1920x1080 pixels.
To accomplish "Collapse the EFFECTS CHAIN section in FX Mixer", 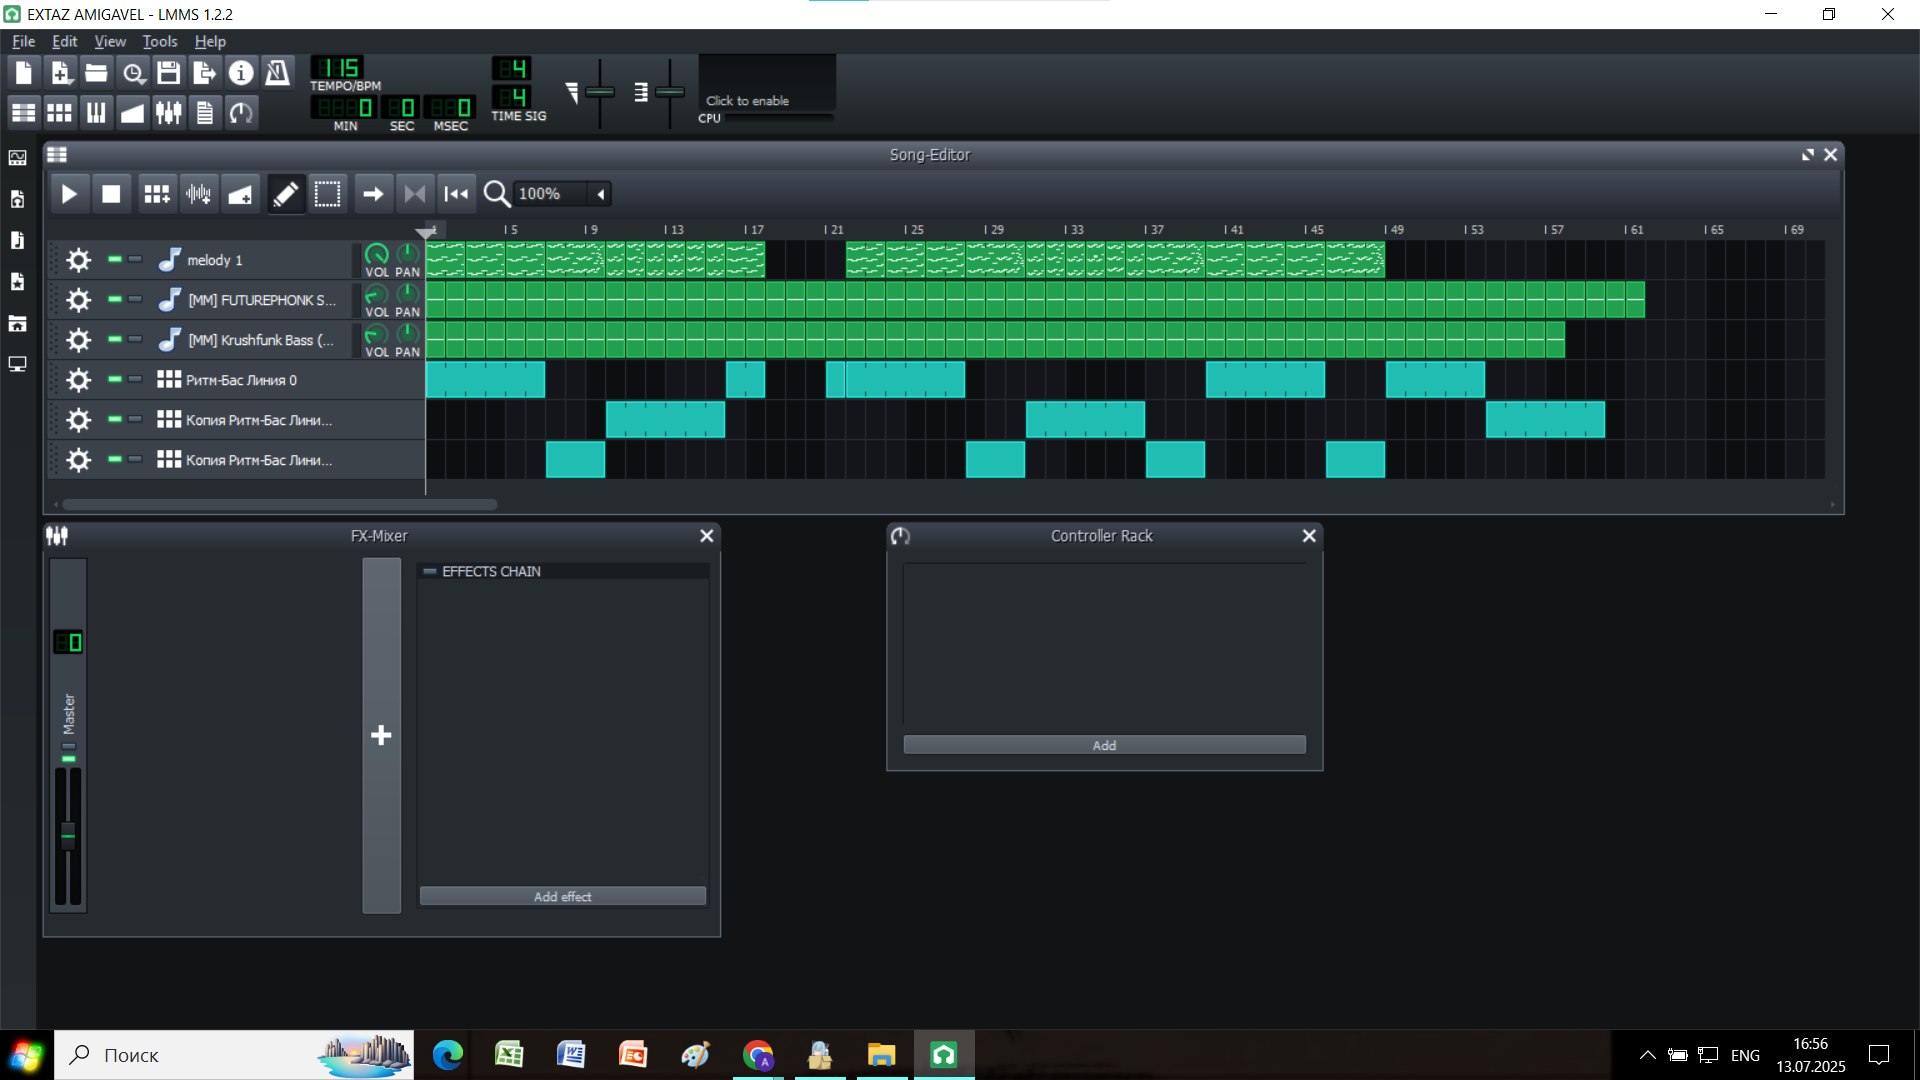I will pyautogui.click(x=428, y=571).
